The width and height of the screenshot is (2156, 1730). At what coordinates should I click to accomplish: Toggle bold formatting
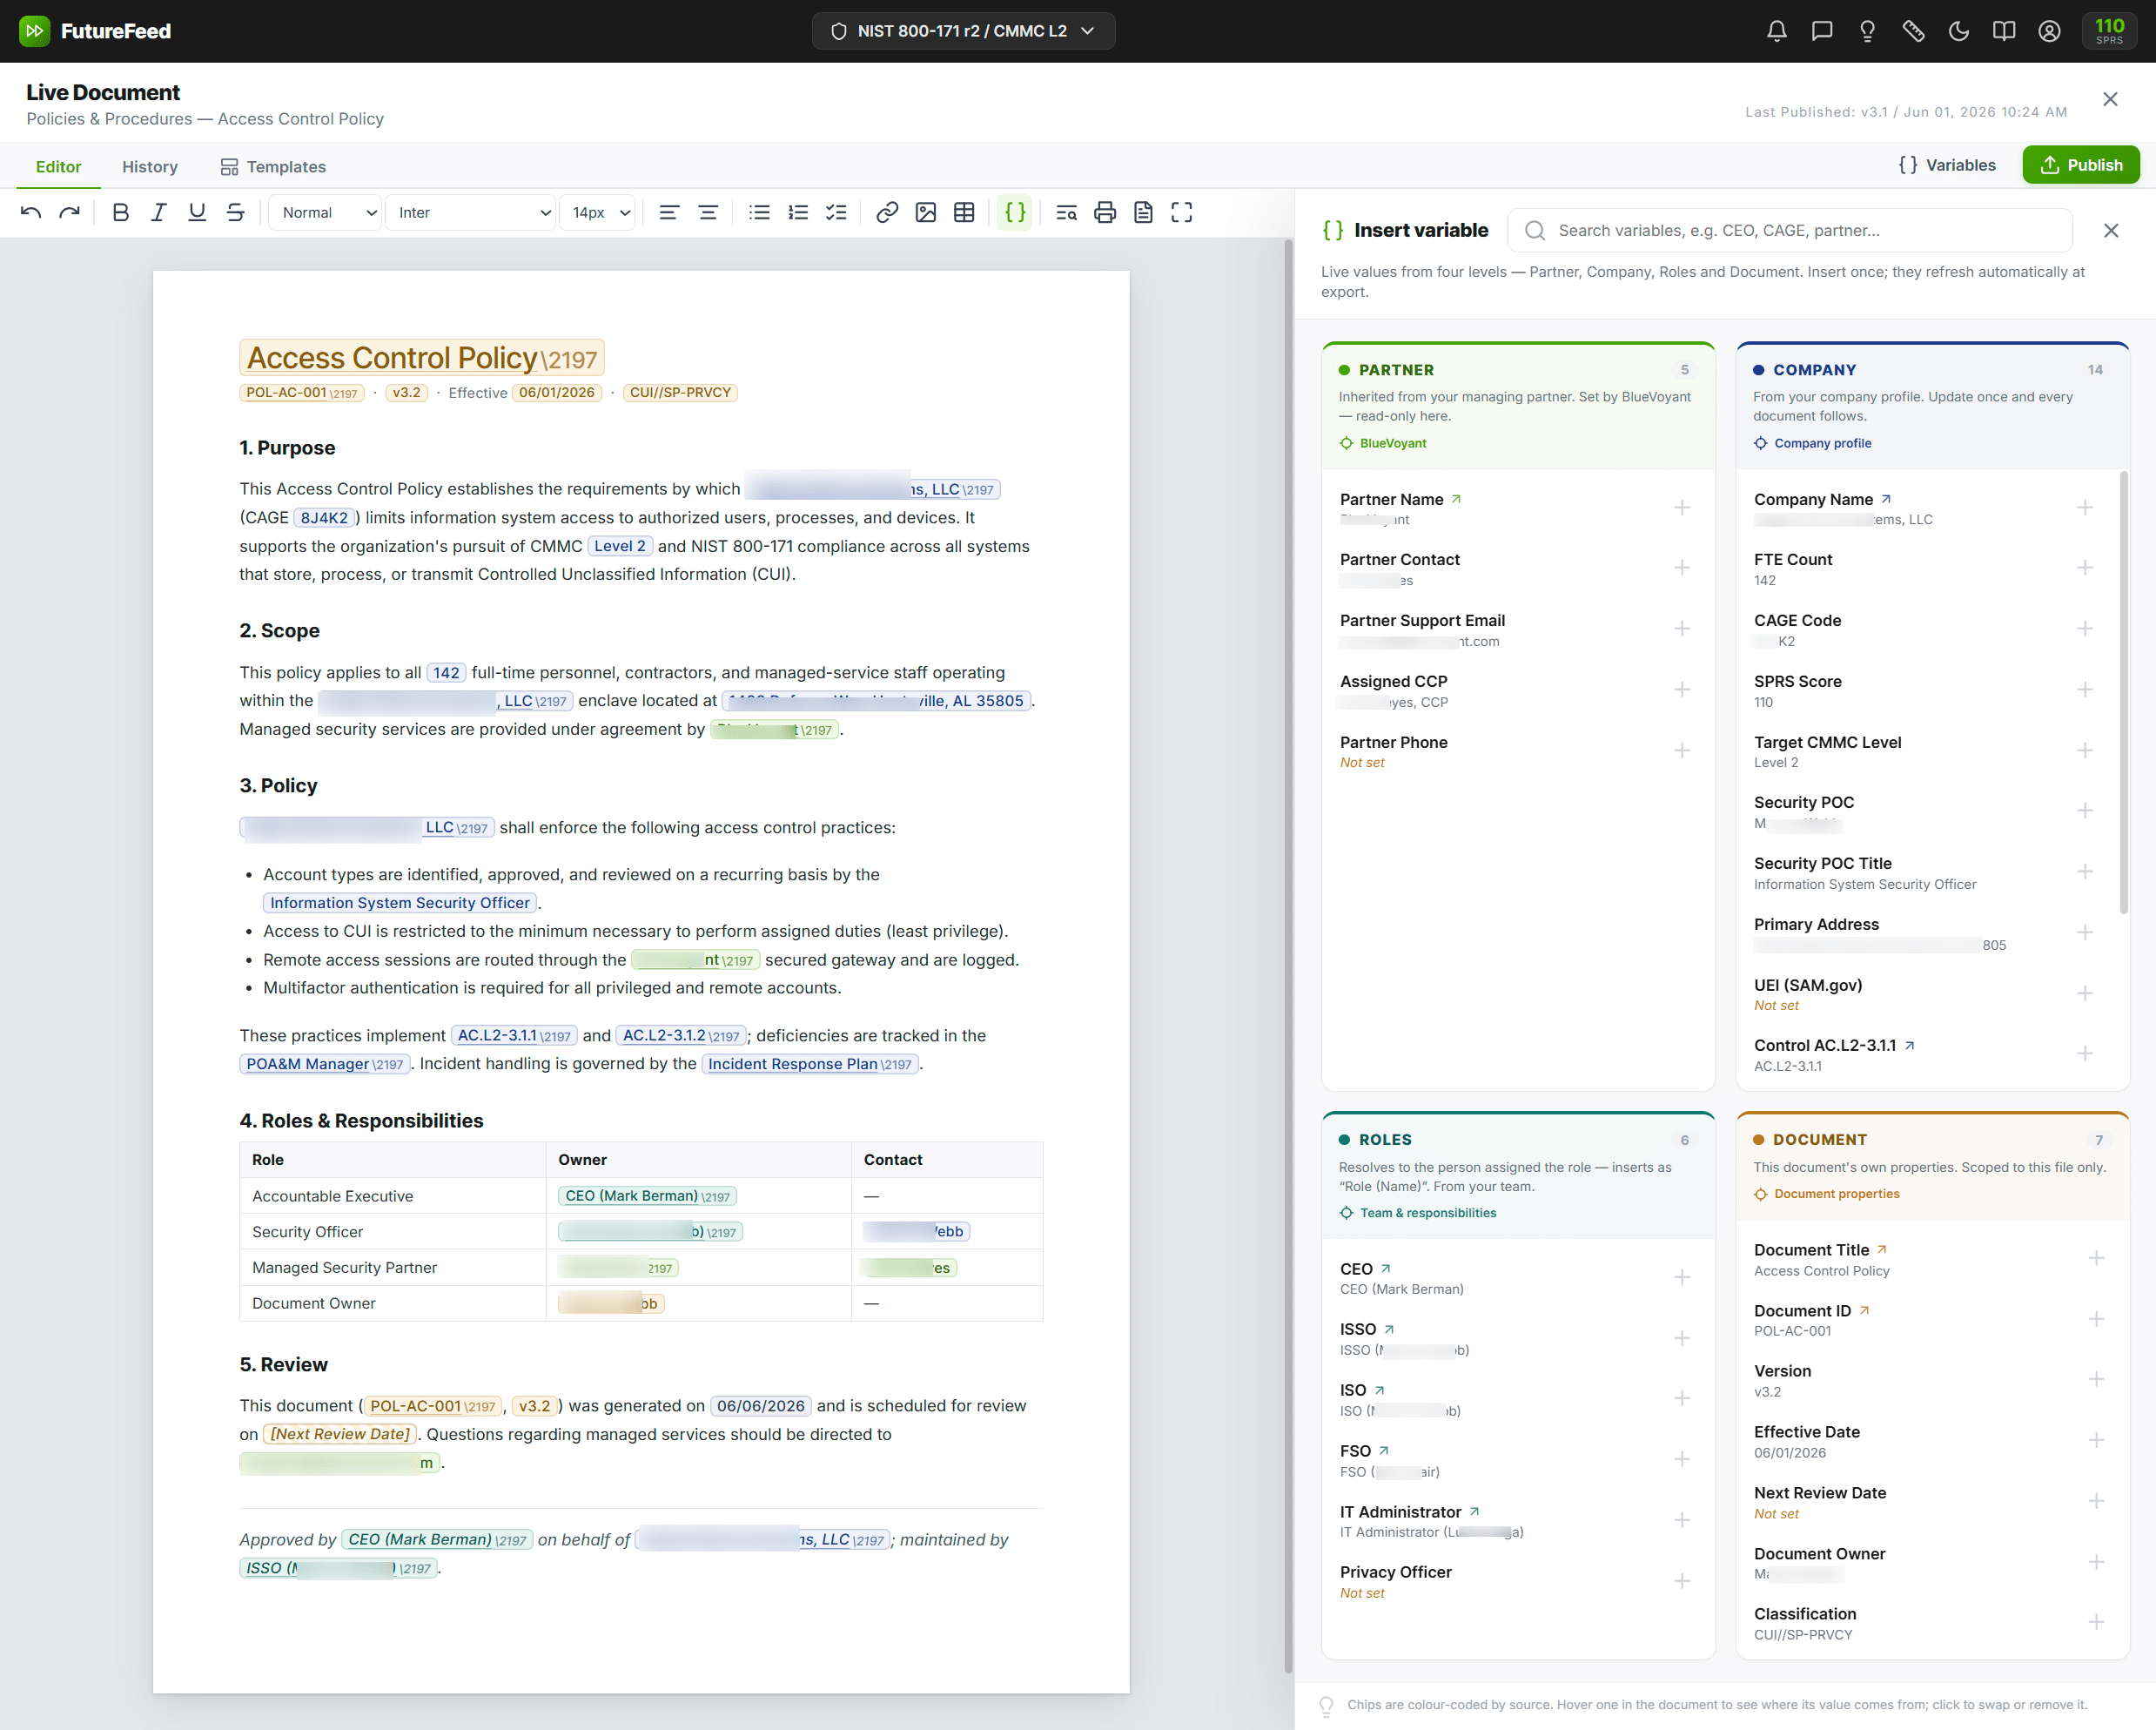pos(121,212)
